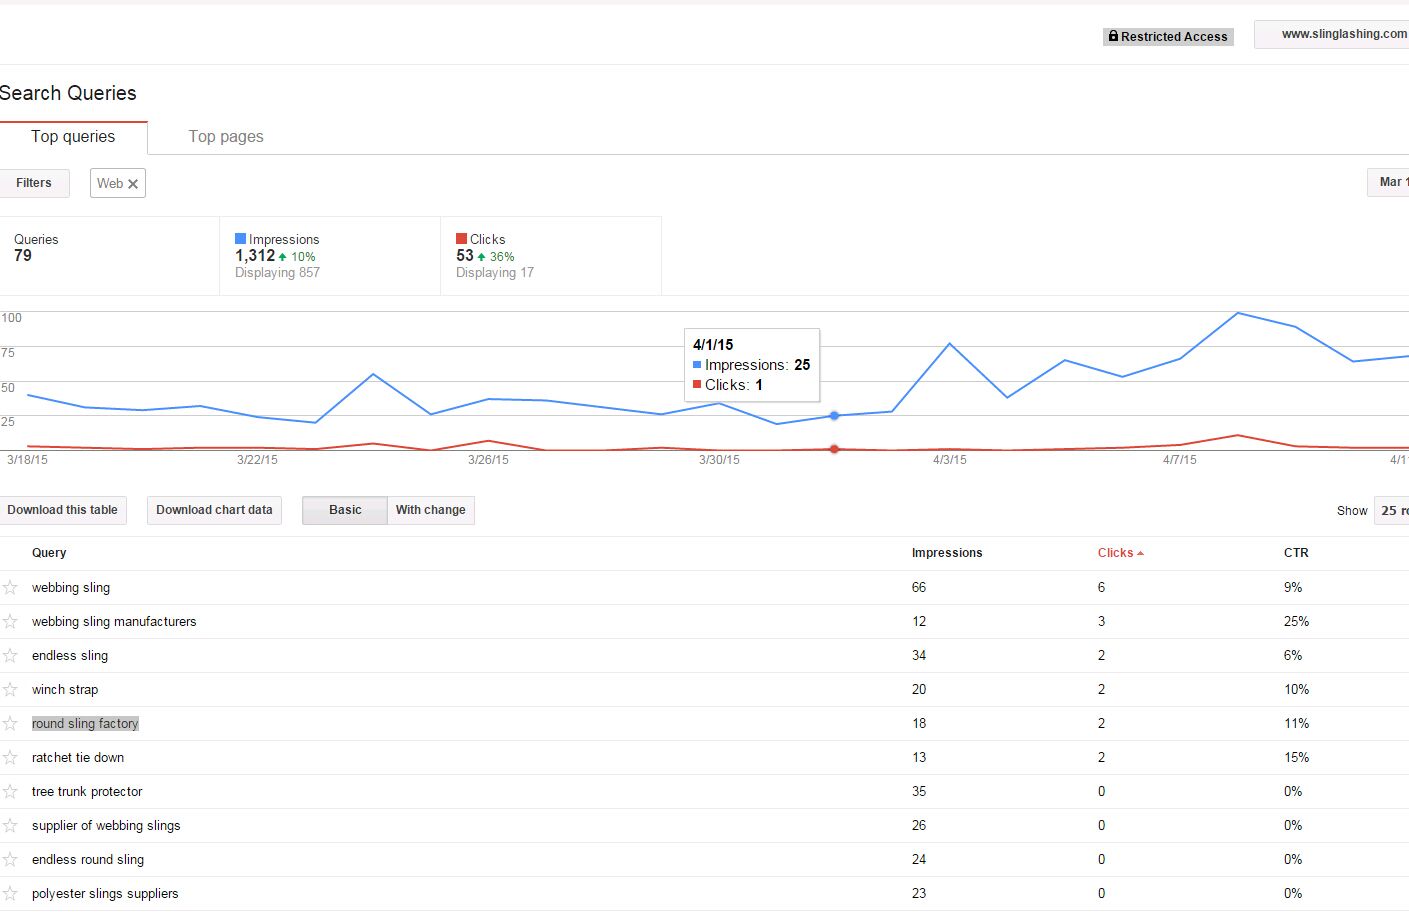Click the 'Displaying 857' text
1409x912 pixels.
277,273
